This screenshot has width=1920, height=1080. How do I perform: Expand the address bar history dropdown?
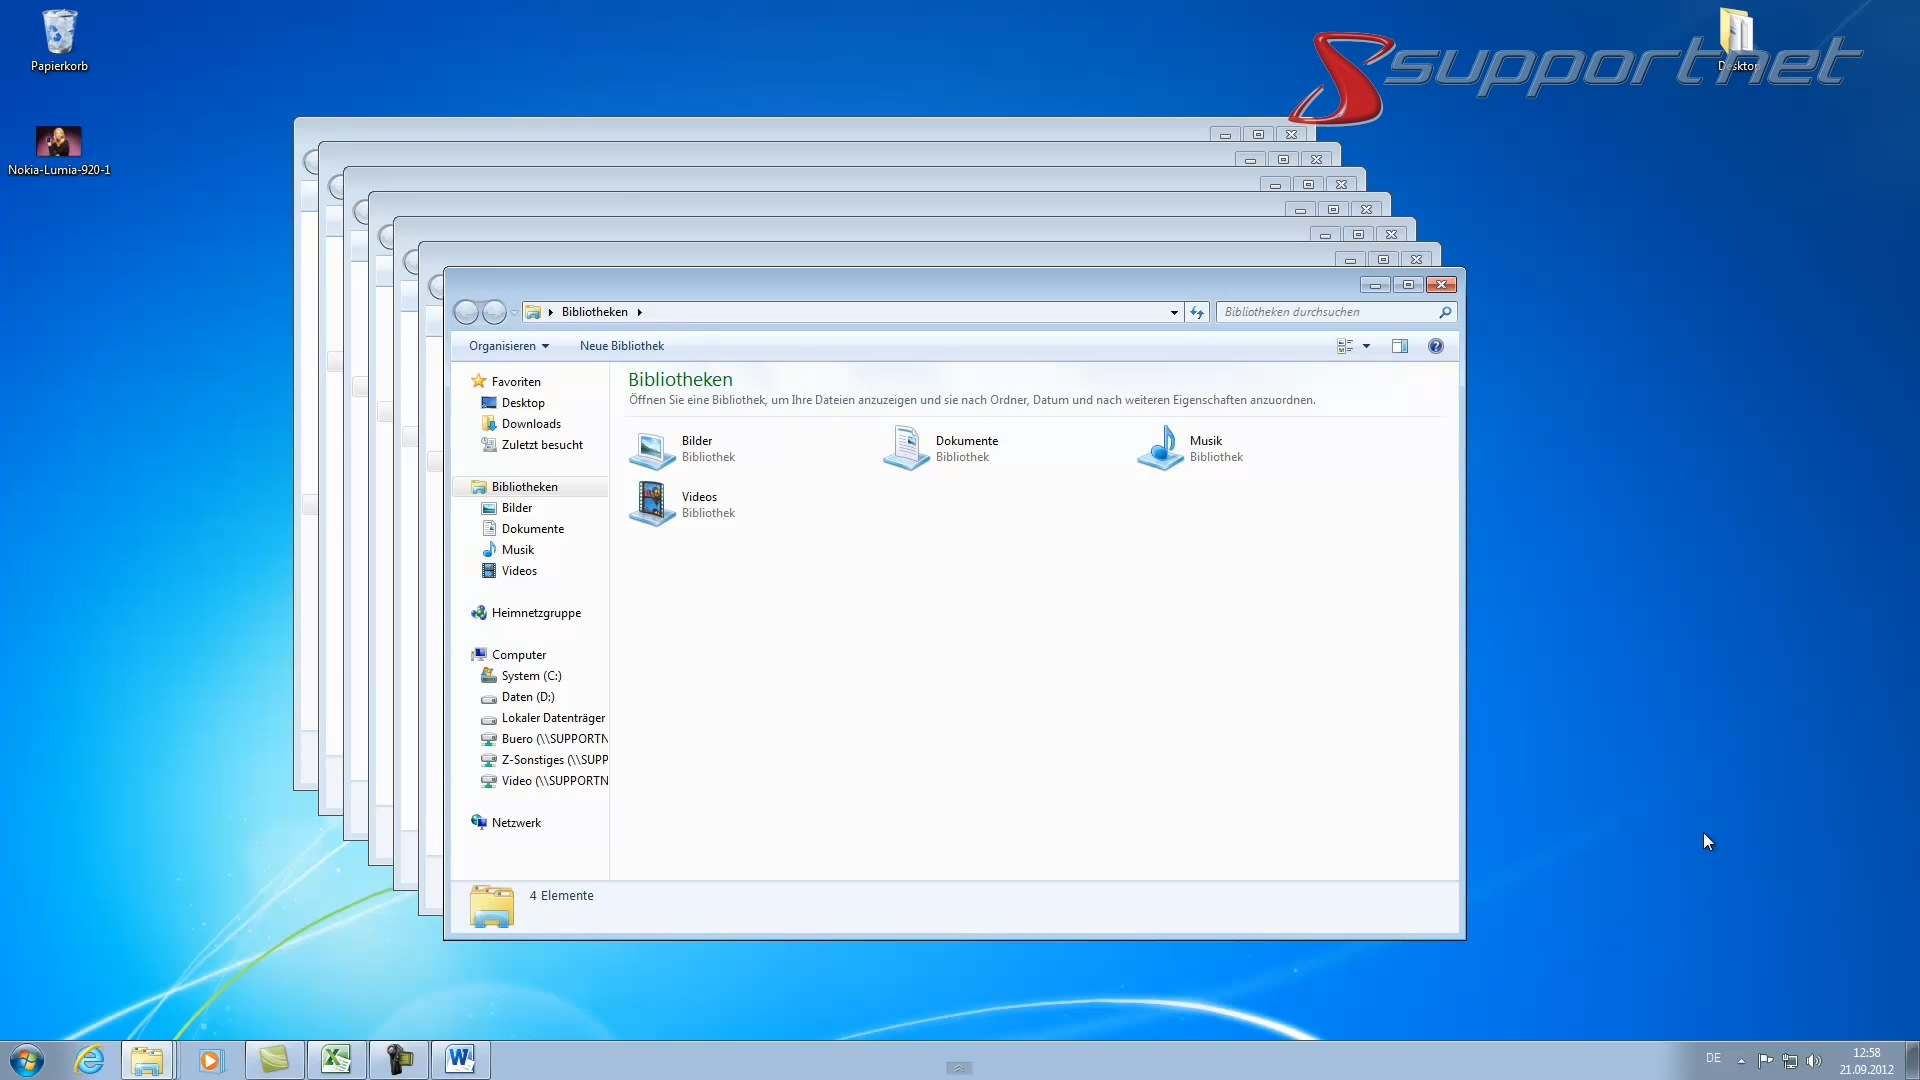pos(1172,312)
